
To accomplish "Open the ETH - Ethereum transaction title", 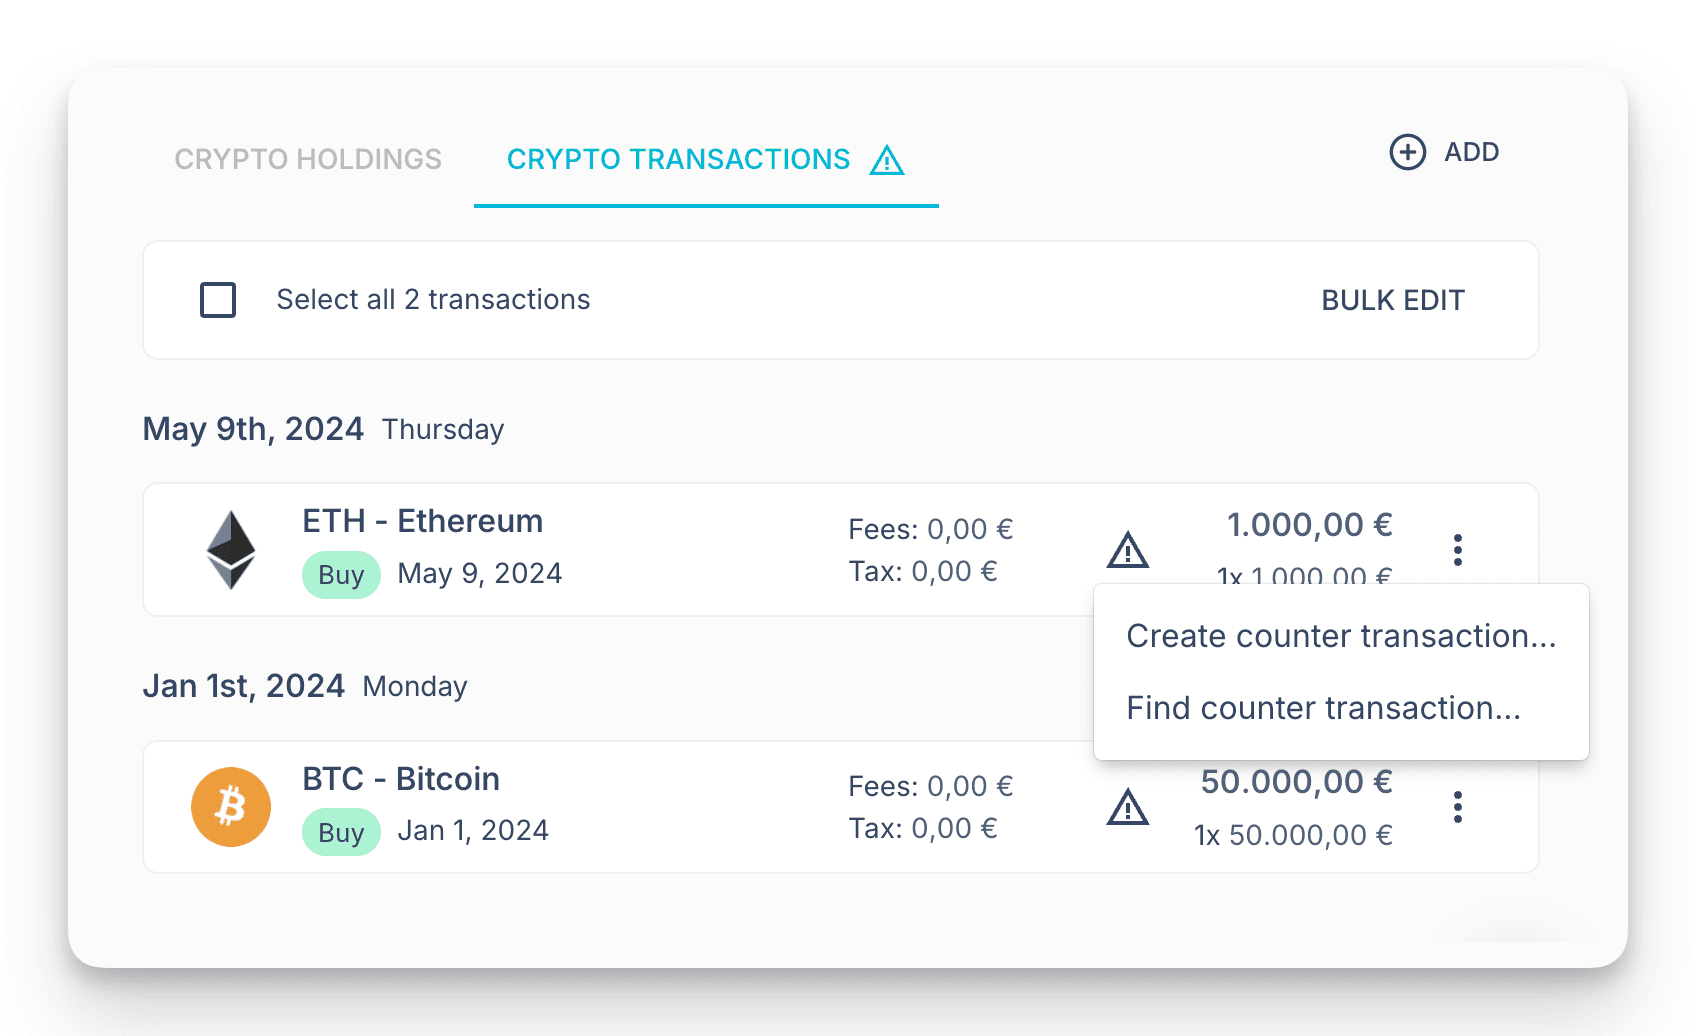I will [x=423, y=521].
